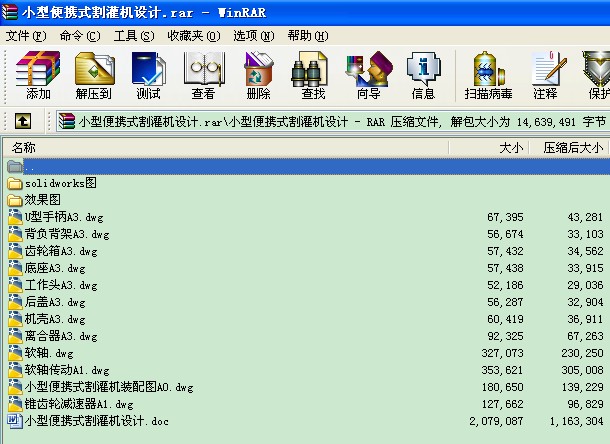Sort by the 大小 column header
The width and height of the screenshot is (610, 444).
pos(510,148)
